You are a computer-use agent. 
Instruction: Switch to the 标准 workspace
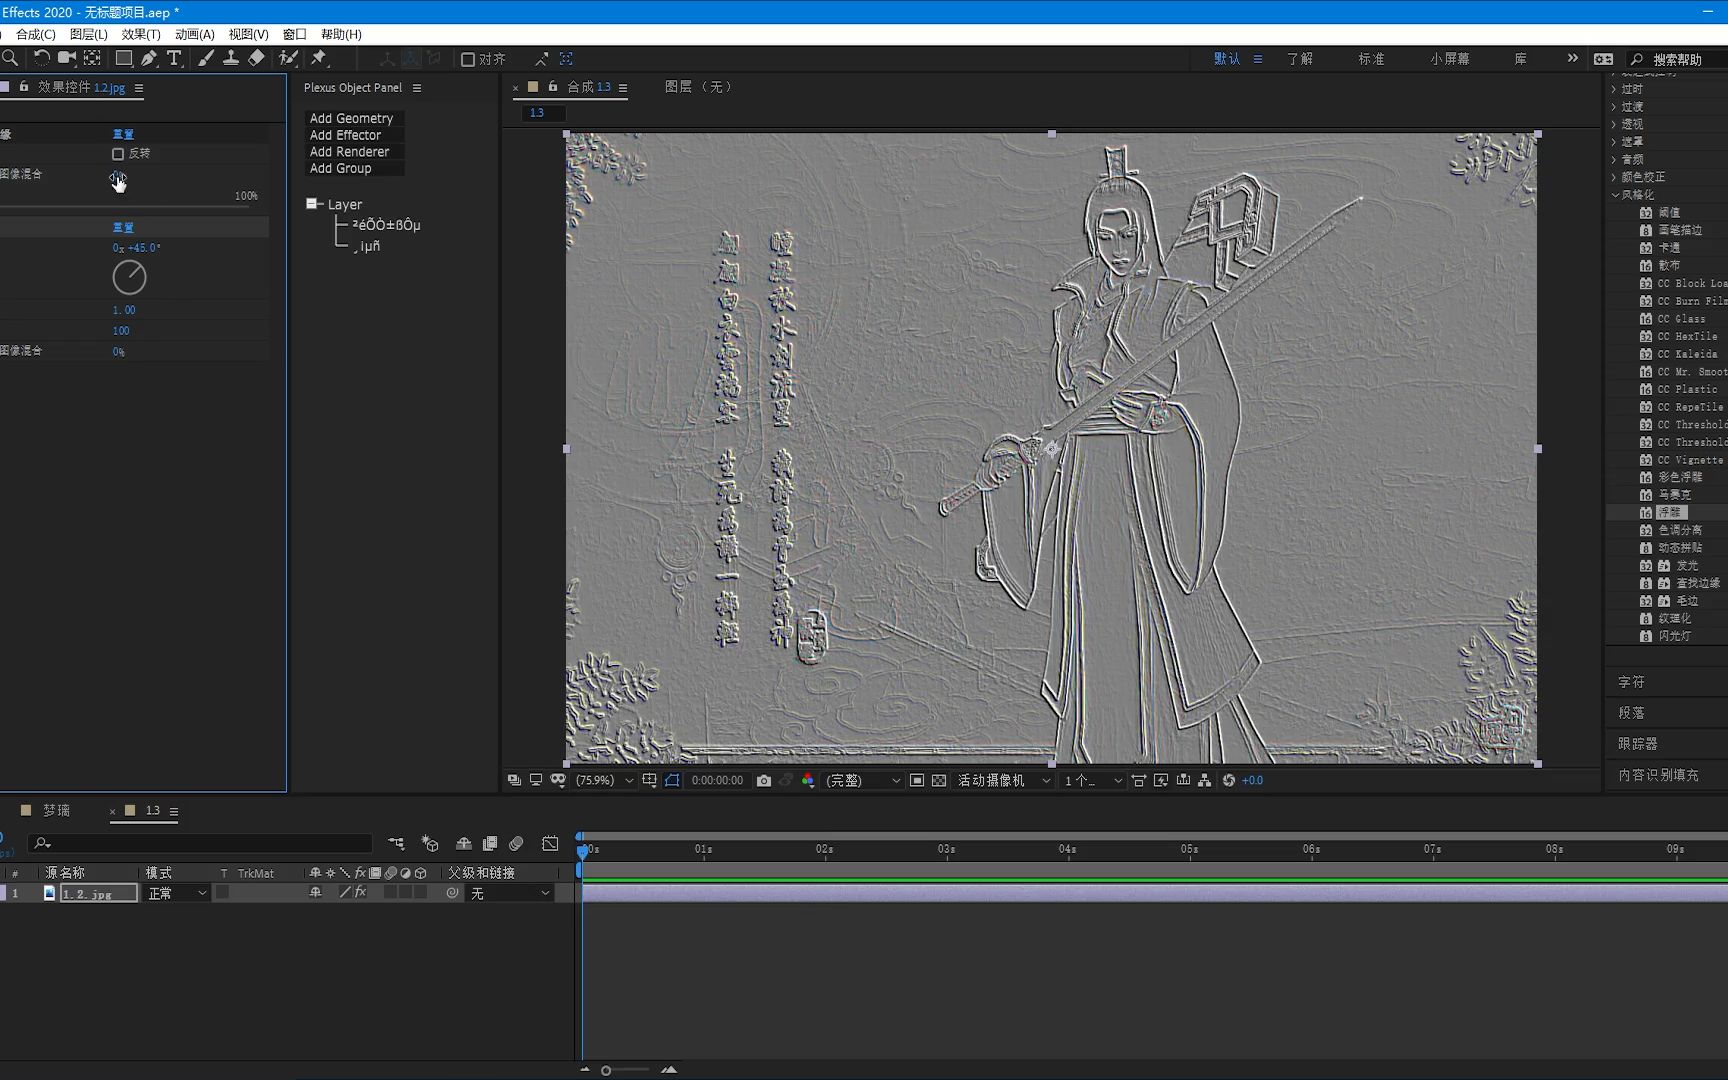pyautogui.click(x=1371, y=59)
